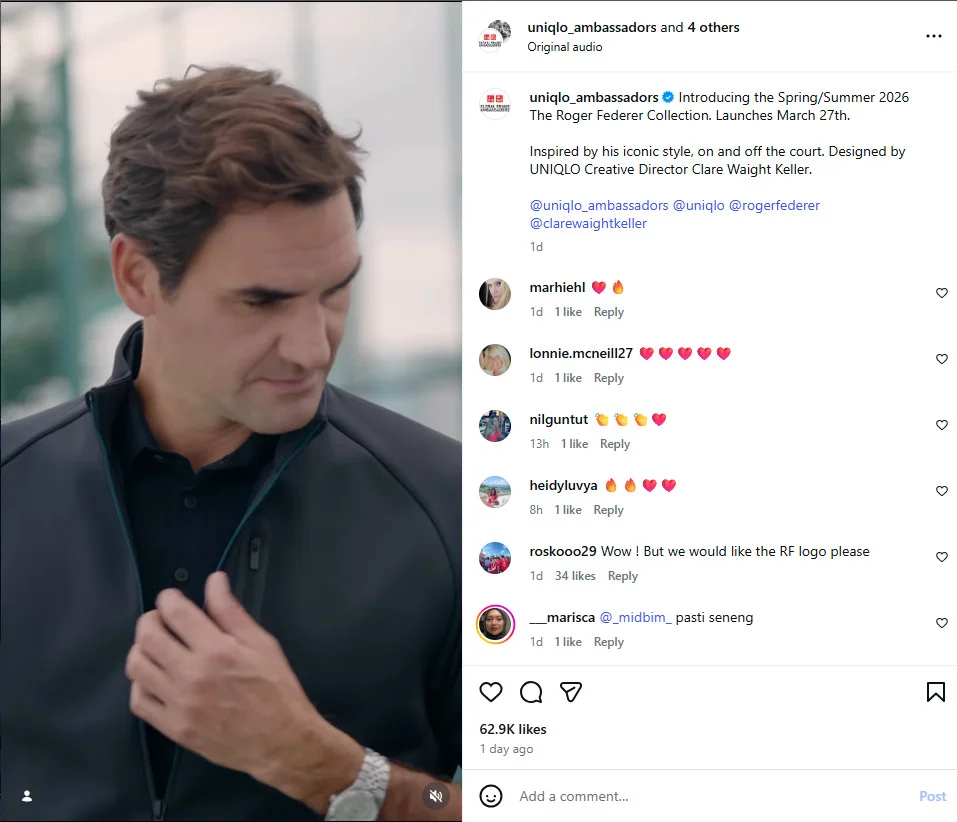
Task: Heart the comment by nilguntut
Action: tap(941, 425)
